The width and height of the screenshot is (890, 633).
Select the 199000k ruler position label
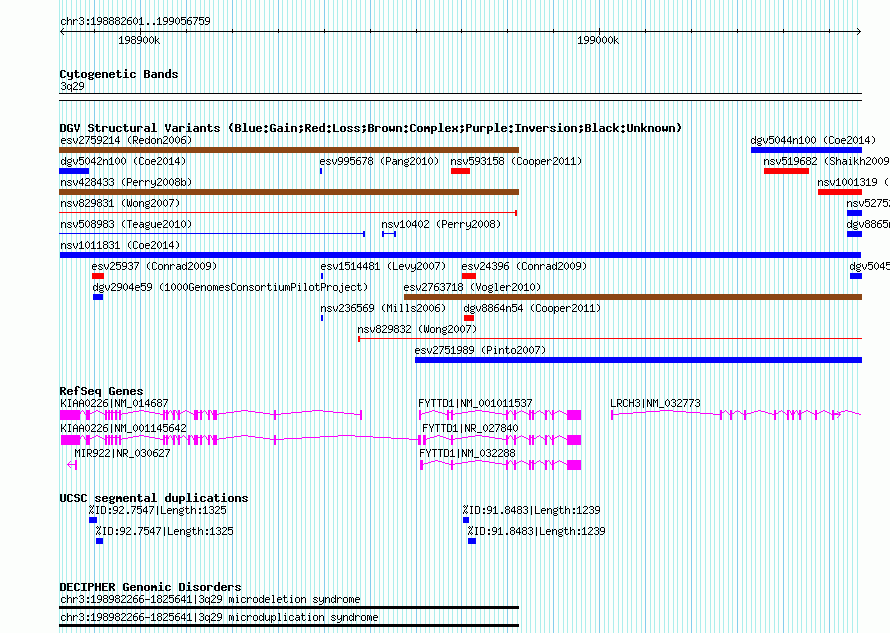coord(598,40)
